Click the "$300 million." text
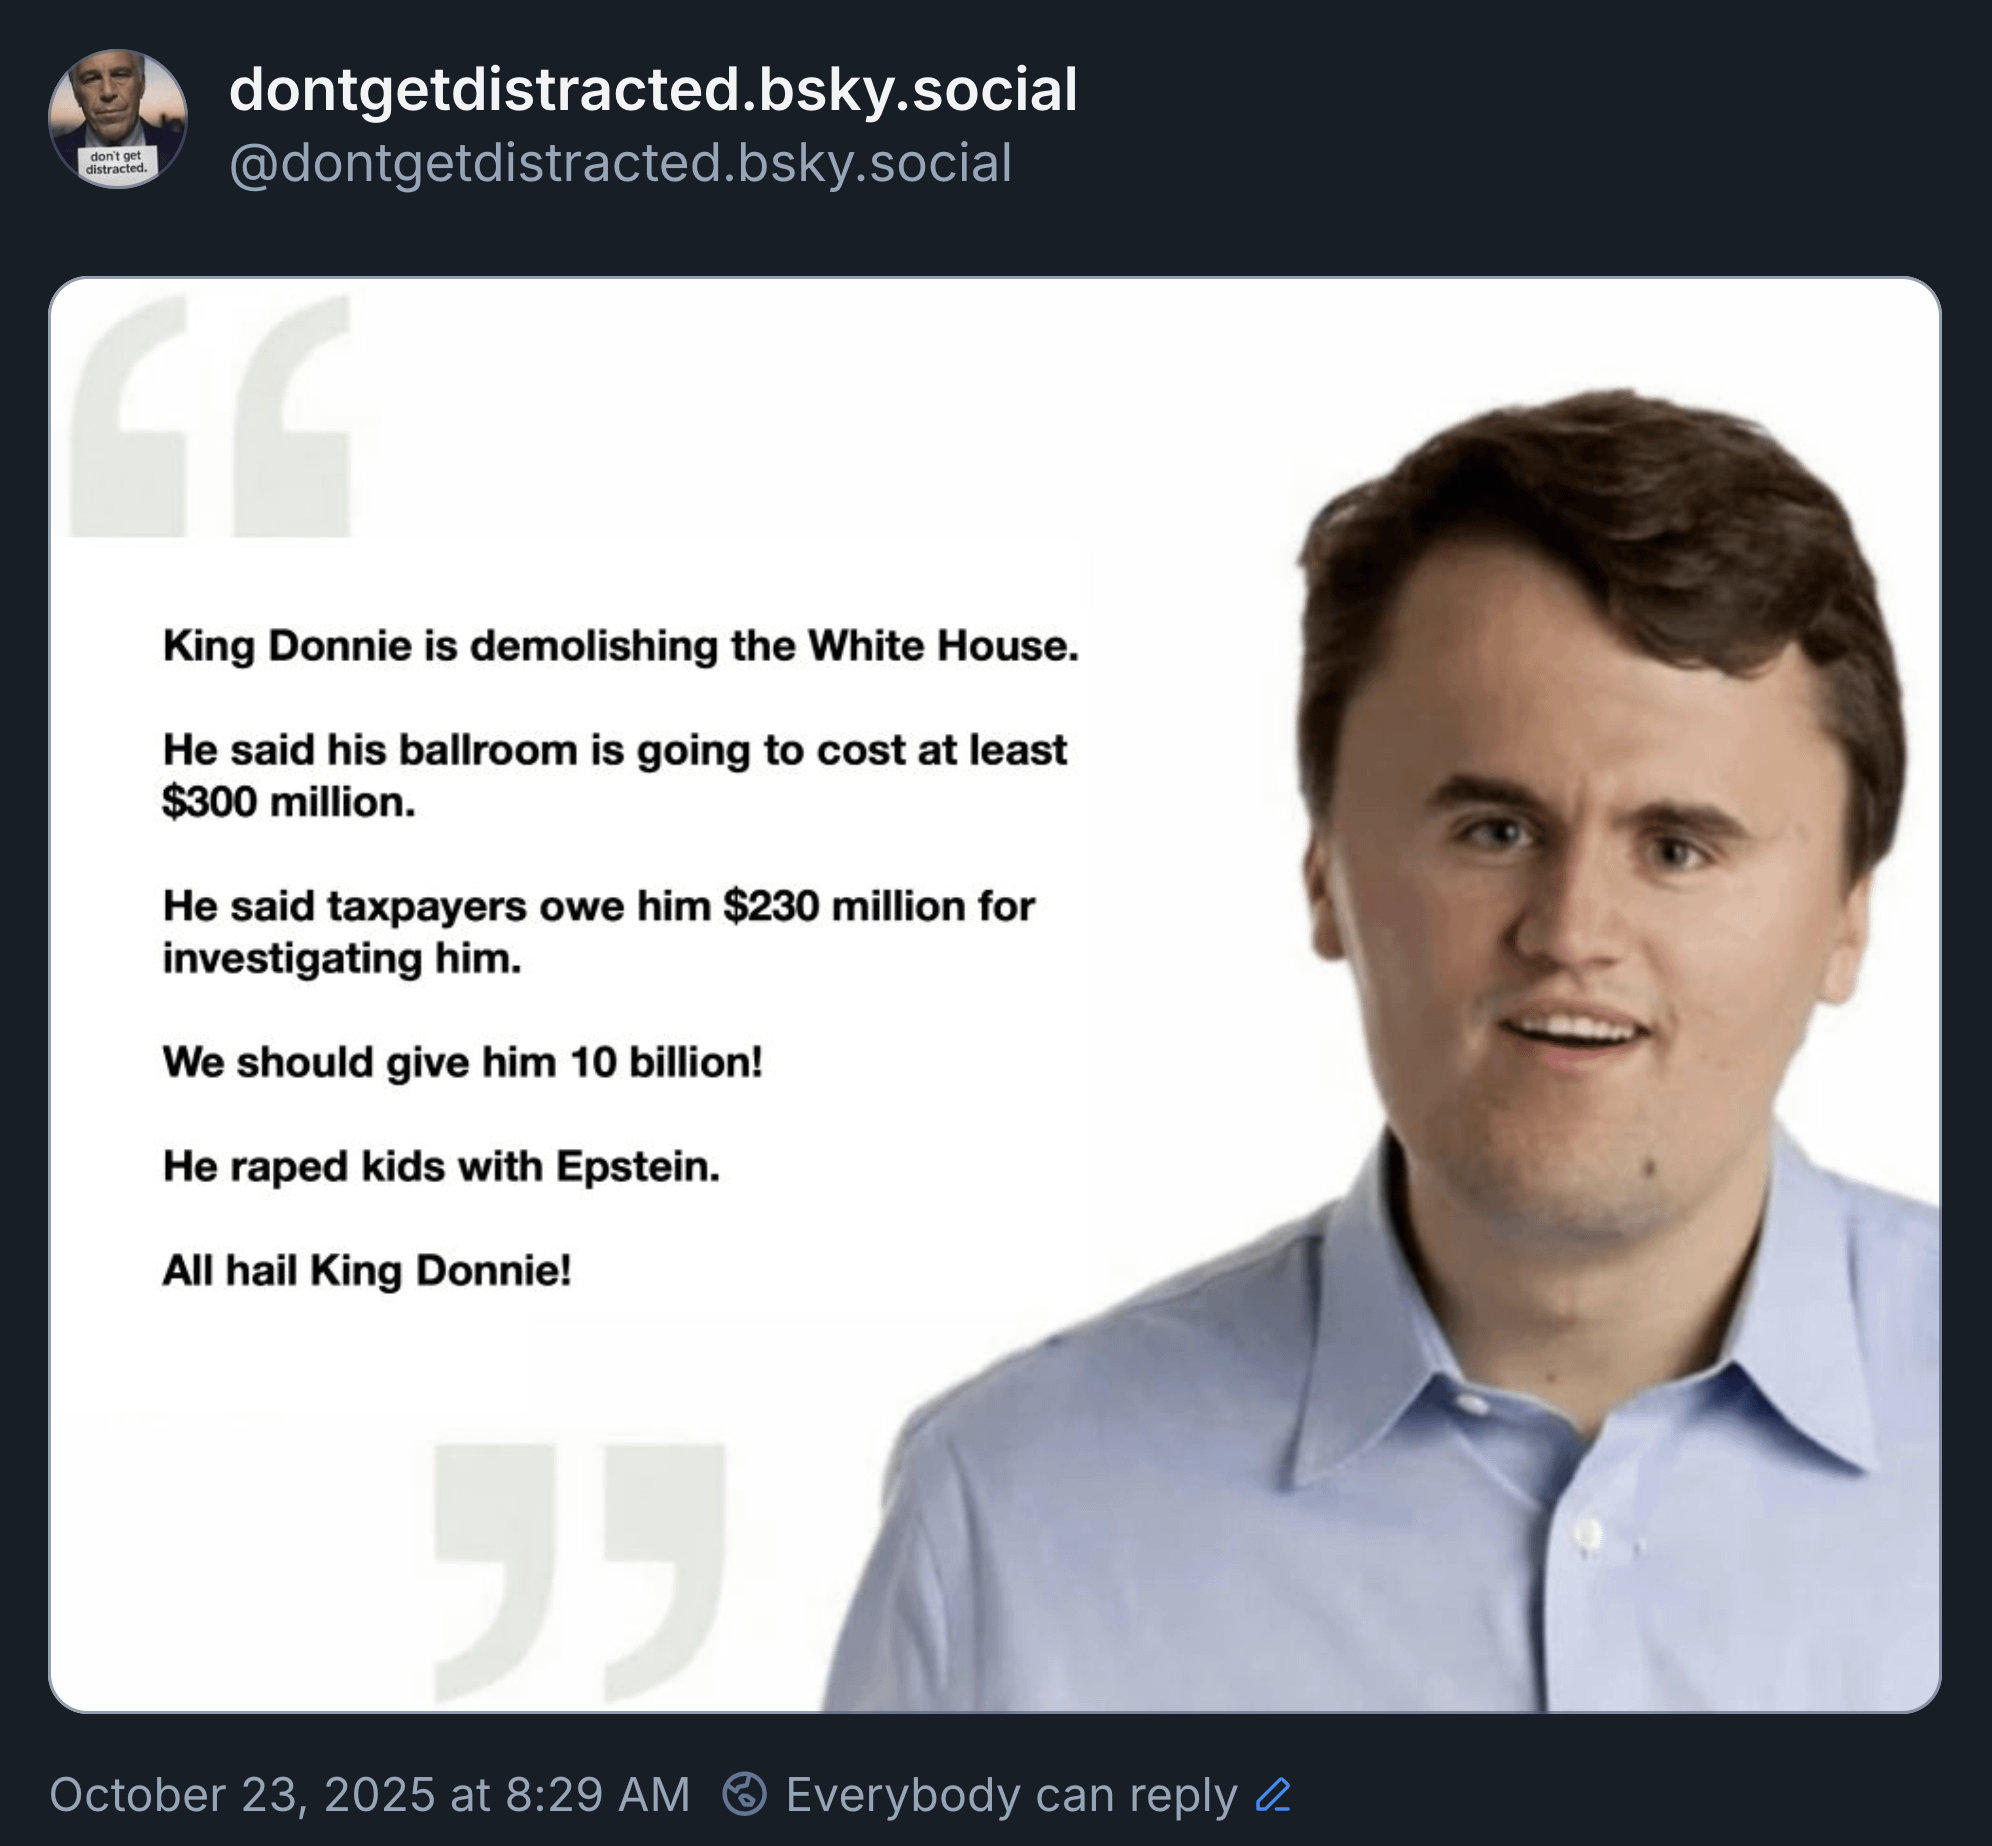1992x1846 pixels. click(x=288, y=802)
